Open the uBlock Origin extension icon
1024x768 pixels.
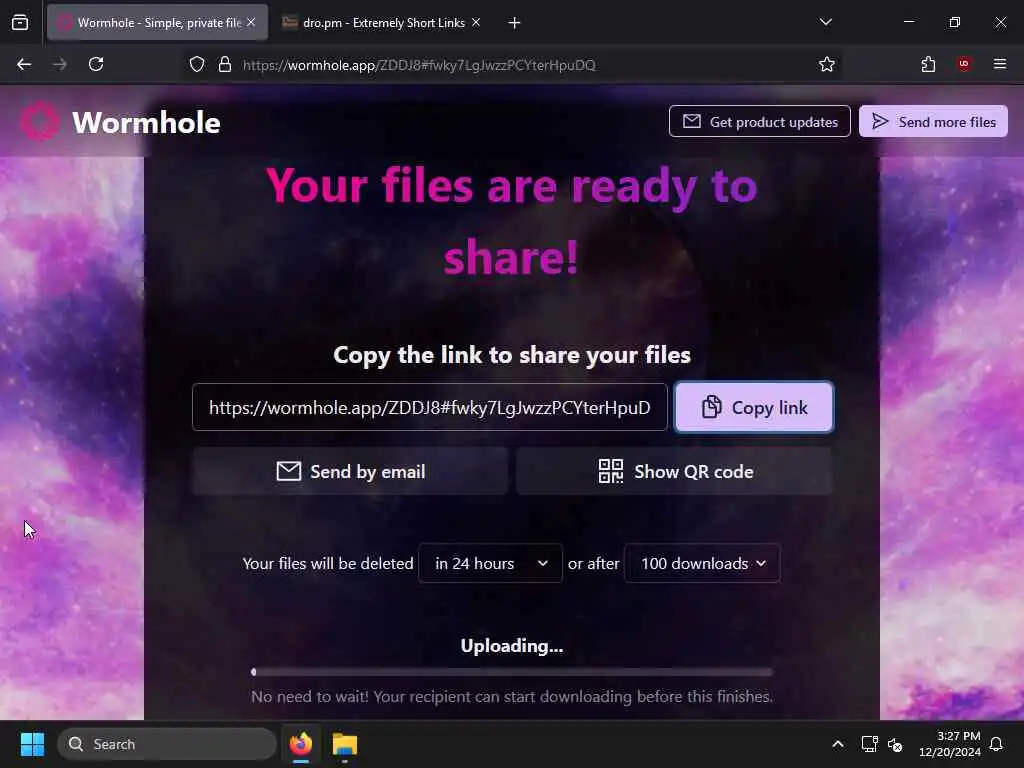click(964, 64)
